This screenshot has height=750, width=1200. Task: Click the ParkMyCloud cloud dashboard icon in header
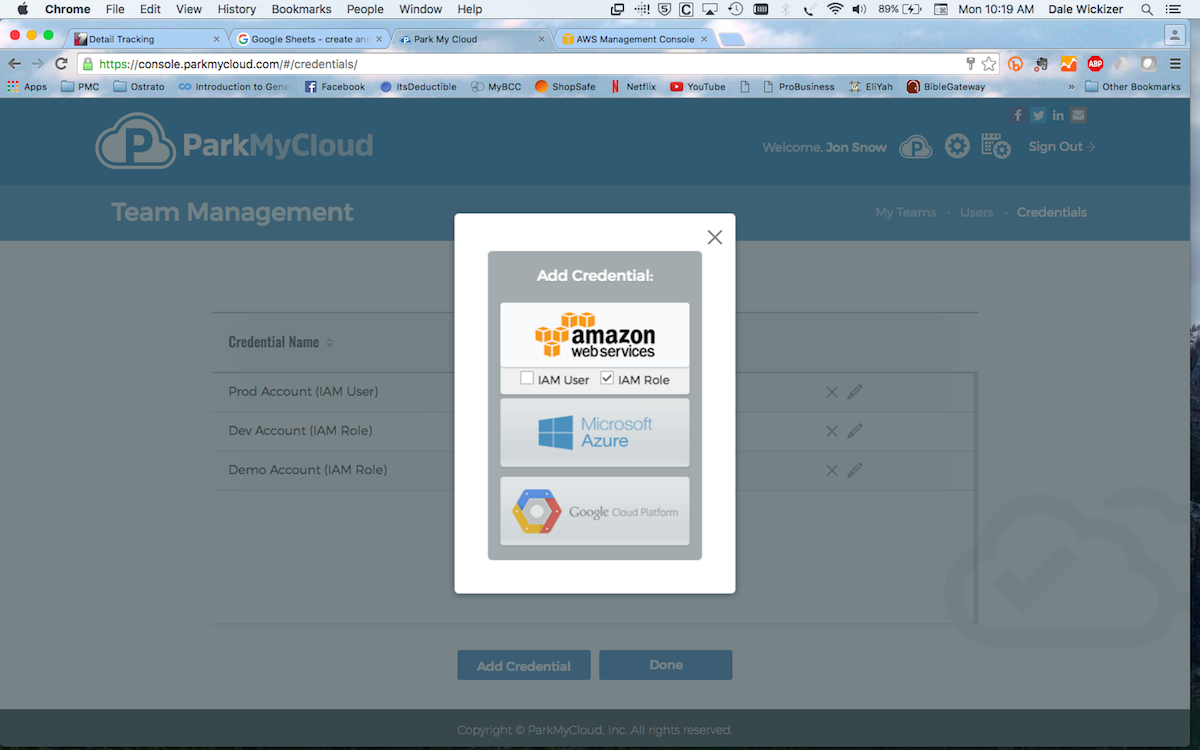916,147
